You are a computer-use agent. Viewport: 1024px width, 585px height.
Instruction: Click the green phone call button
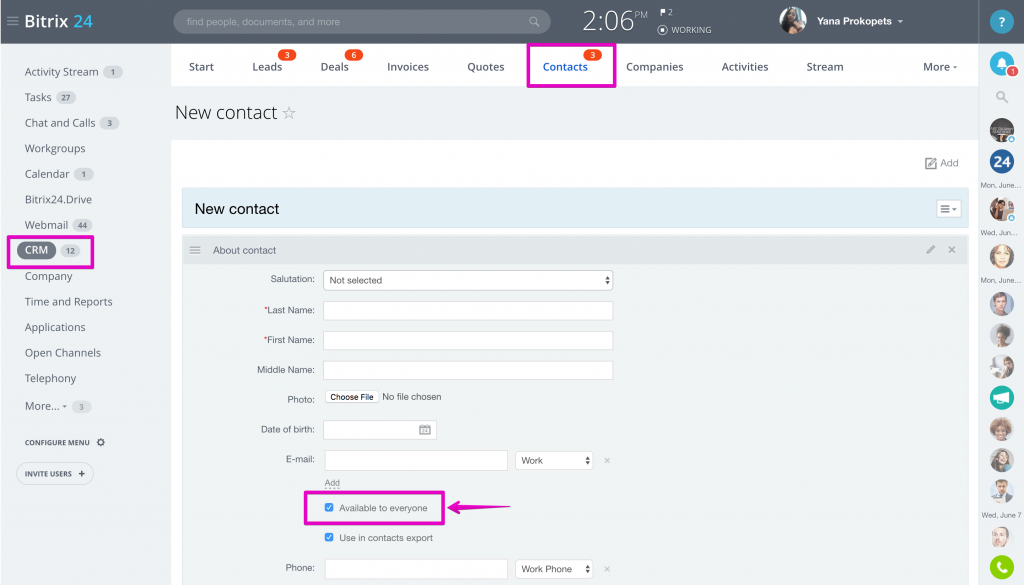click(x=1001, y=567)
